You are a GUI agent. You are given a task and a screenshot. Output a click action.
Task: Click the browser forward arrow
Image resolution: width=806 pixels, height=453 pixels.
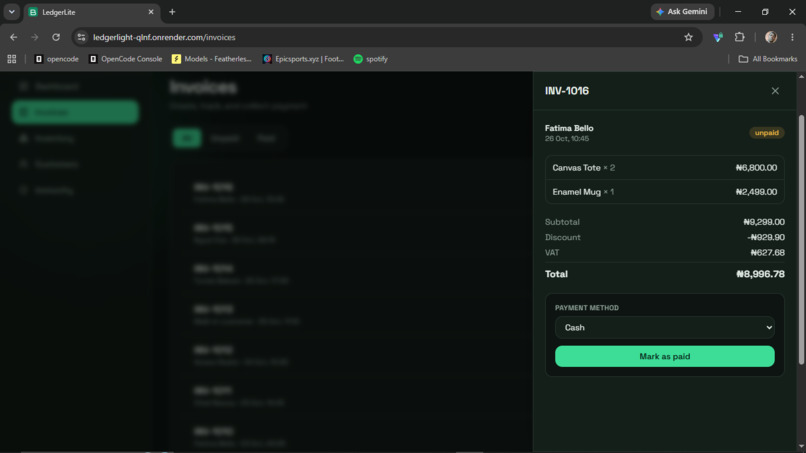(34, 37)
